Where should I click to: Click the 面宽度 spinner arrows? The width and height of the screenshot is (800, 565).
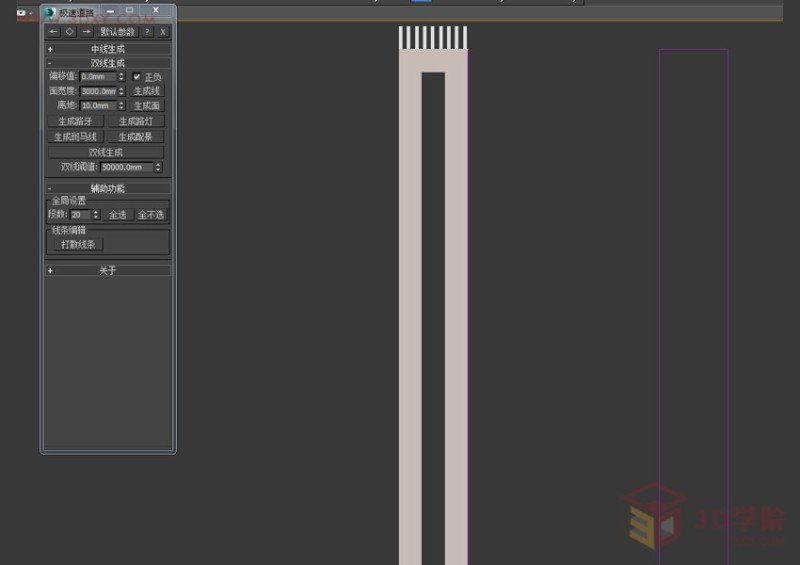121,91
